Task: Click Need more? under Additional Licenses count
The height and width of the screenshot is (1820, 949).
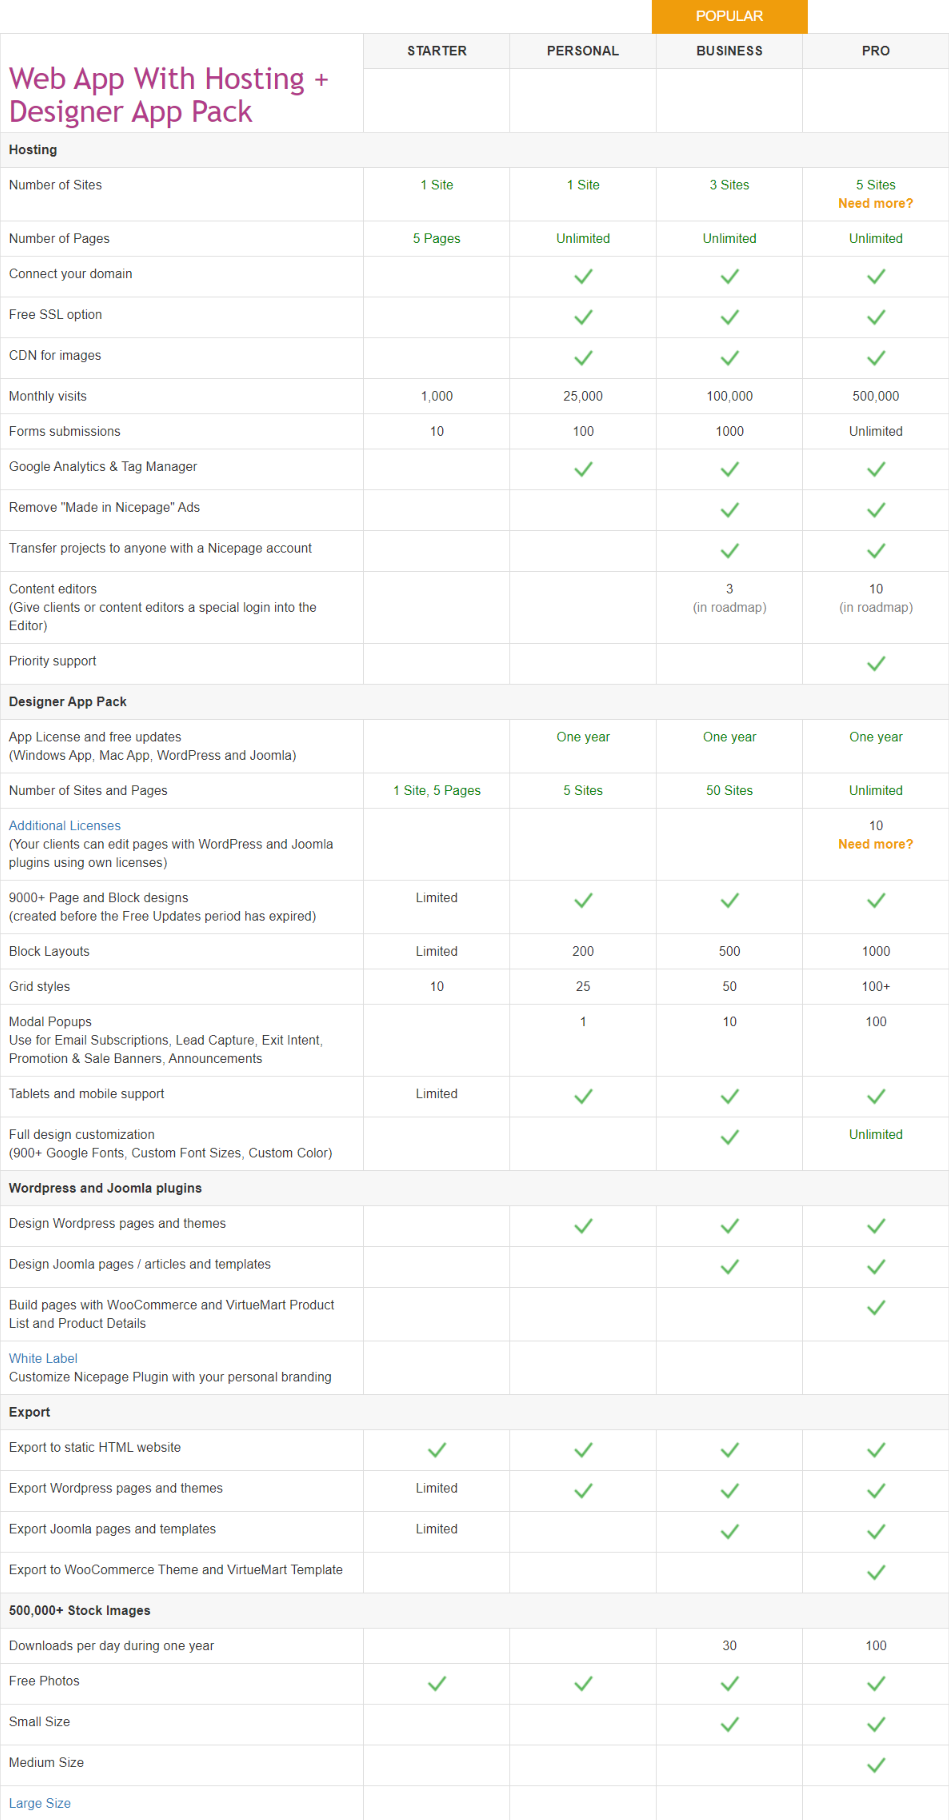Action: click(x=875, y=844)
